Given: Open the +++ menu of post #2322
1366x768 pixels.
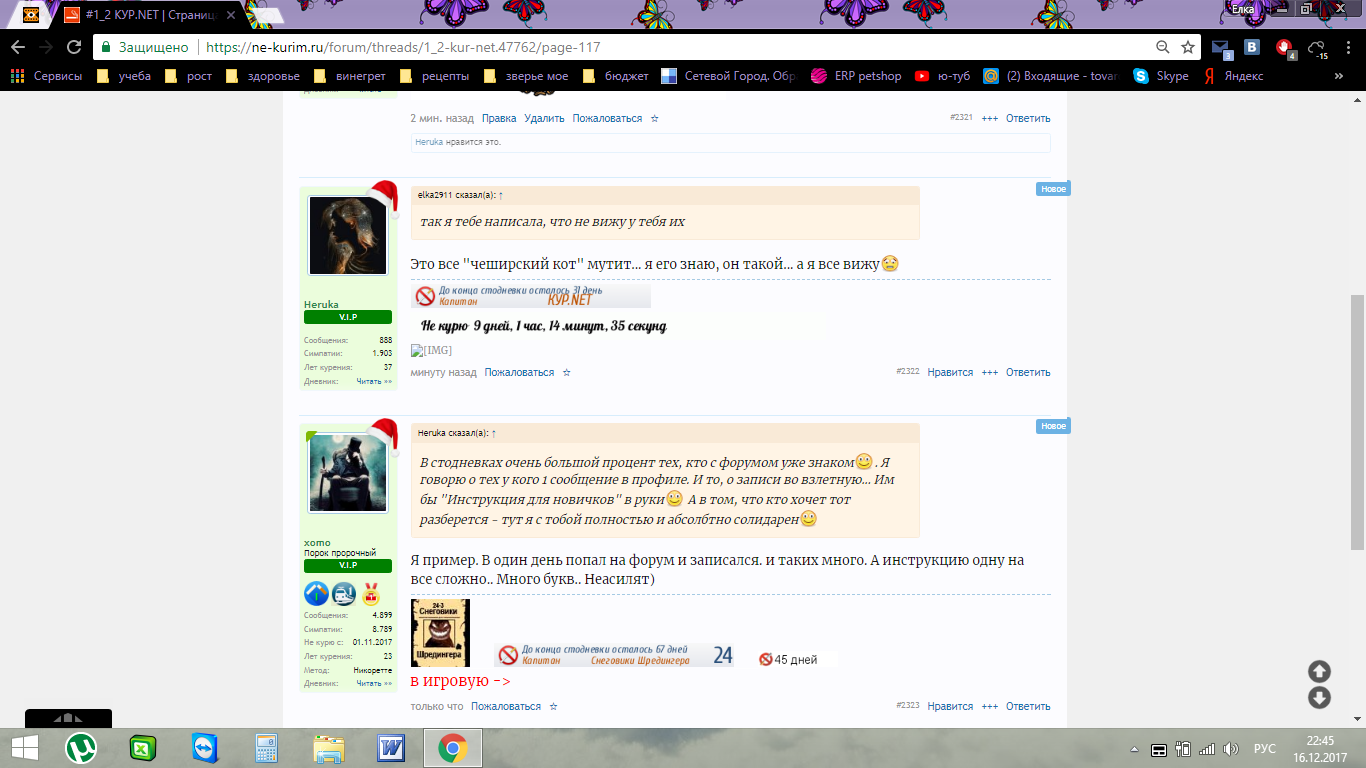Looking at the screenshot, I should point(990,372).
